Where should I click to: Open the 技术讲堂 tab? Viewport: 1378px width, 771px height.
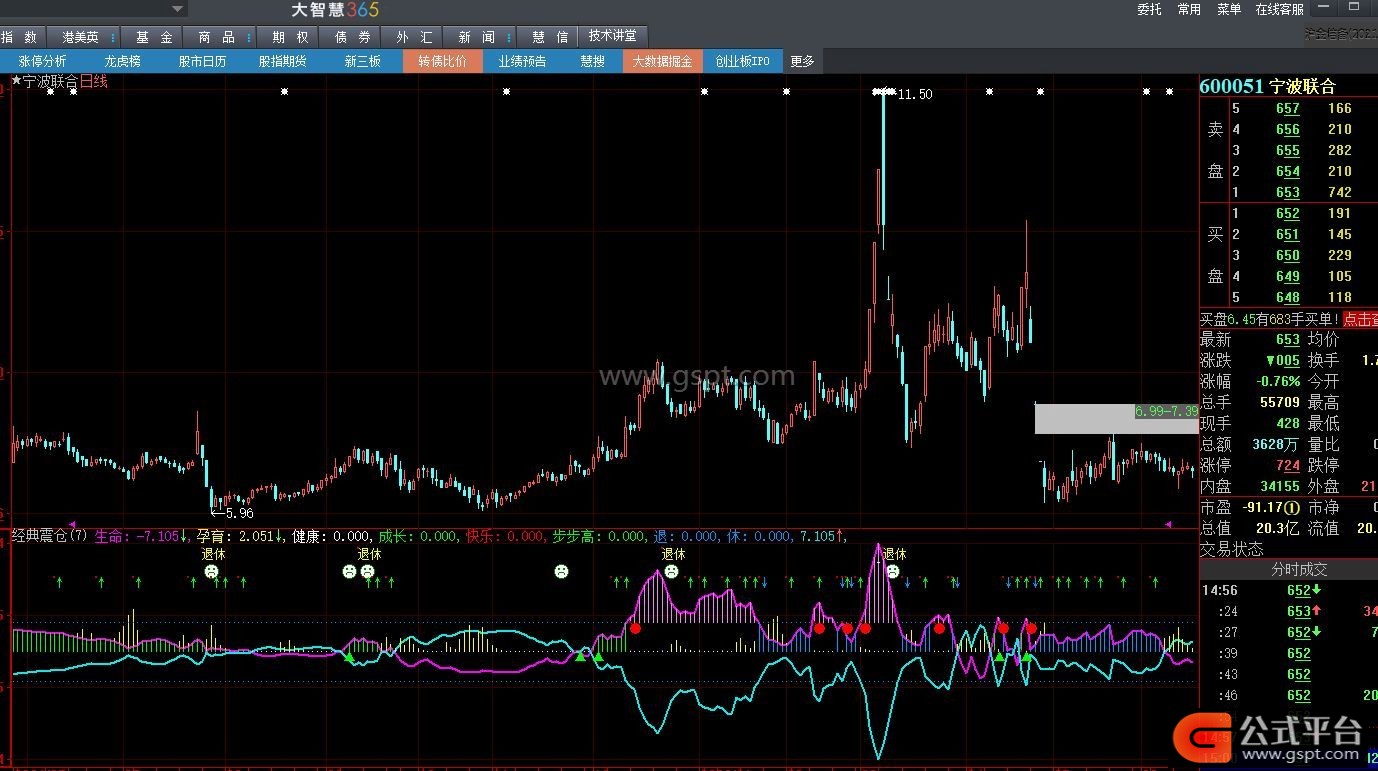pos(613,36)
